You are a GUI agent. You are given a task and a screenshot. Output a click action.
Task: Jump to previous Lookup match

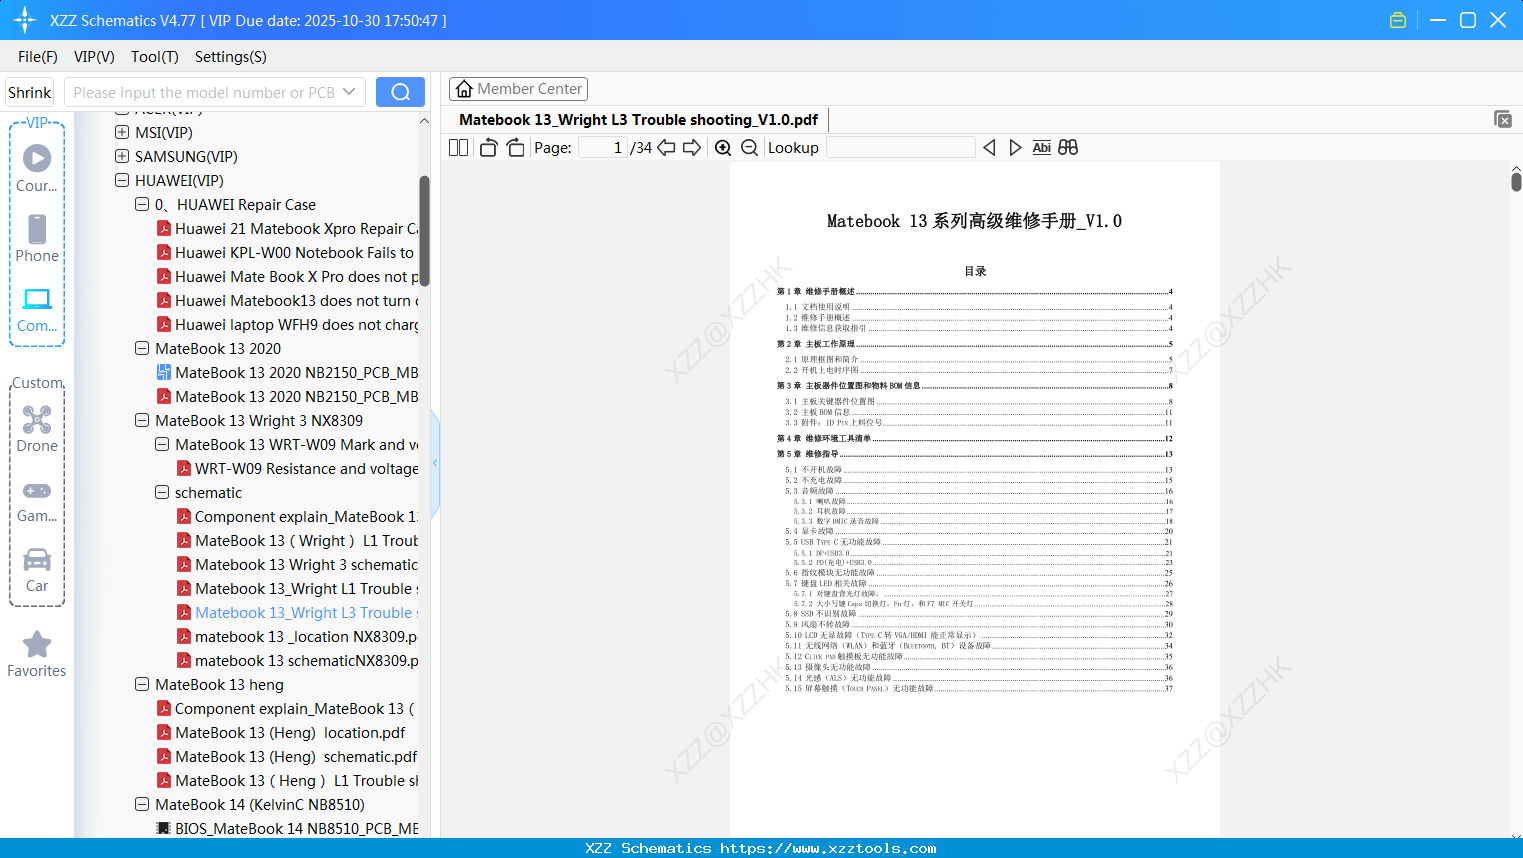click(989, 148)
